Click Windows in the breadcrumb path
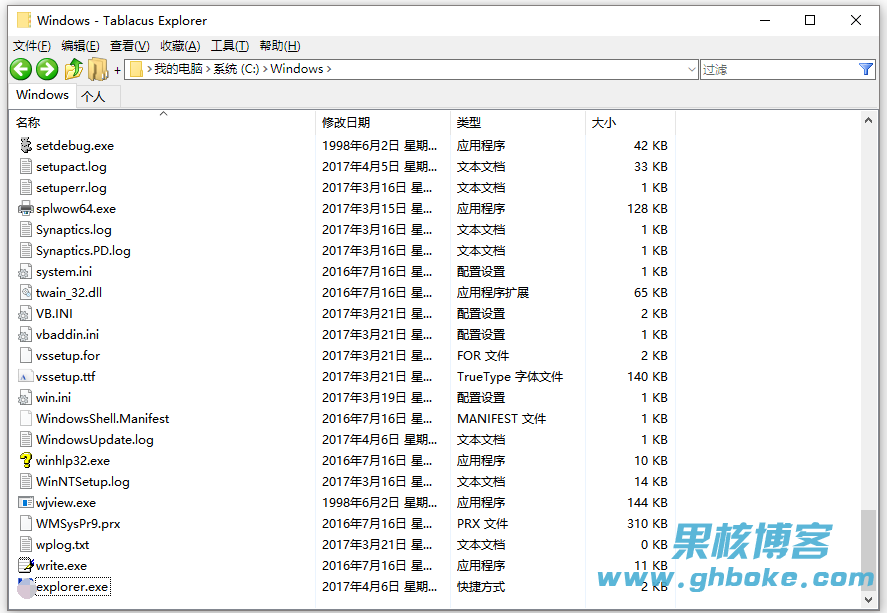This screenshot has height=613, width=887. click(297, 69)
